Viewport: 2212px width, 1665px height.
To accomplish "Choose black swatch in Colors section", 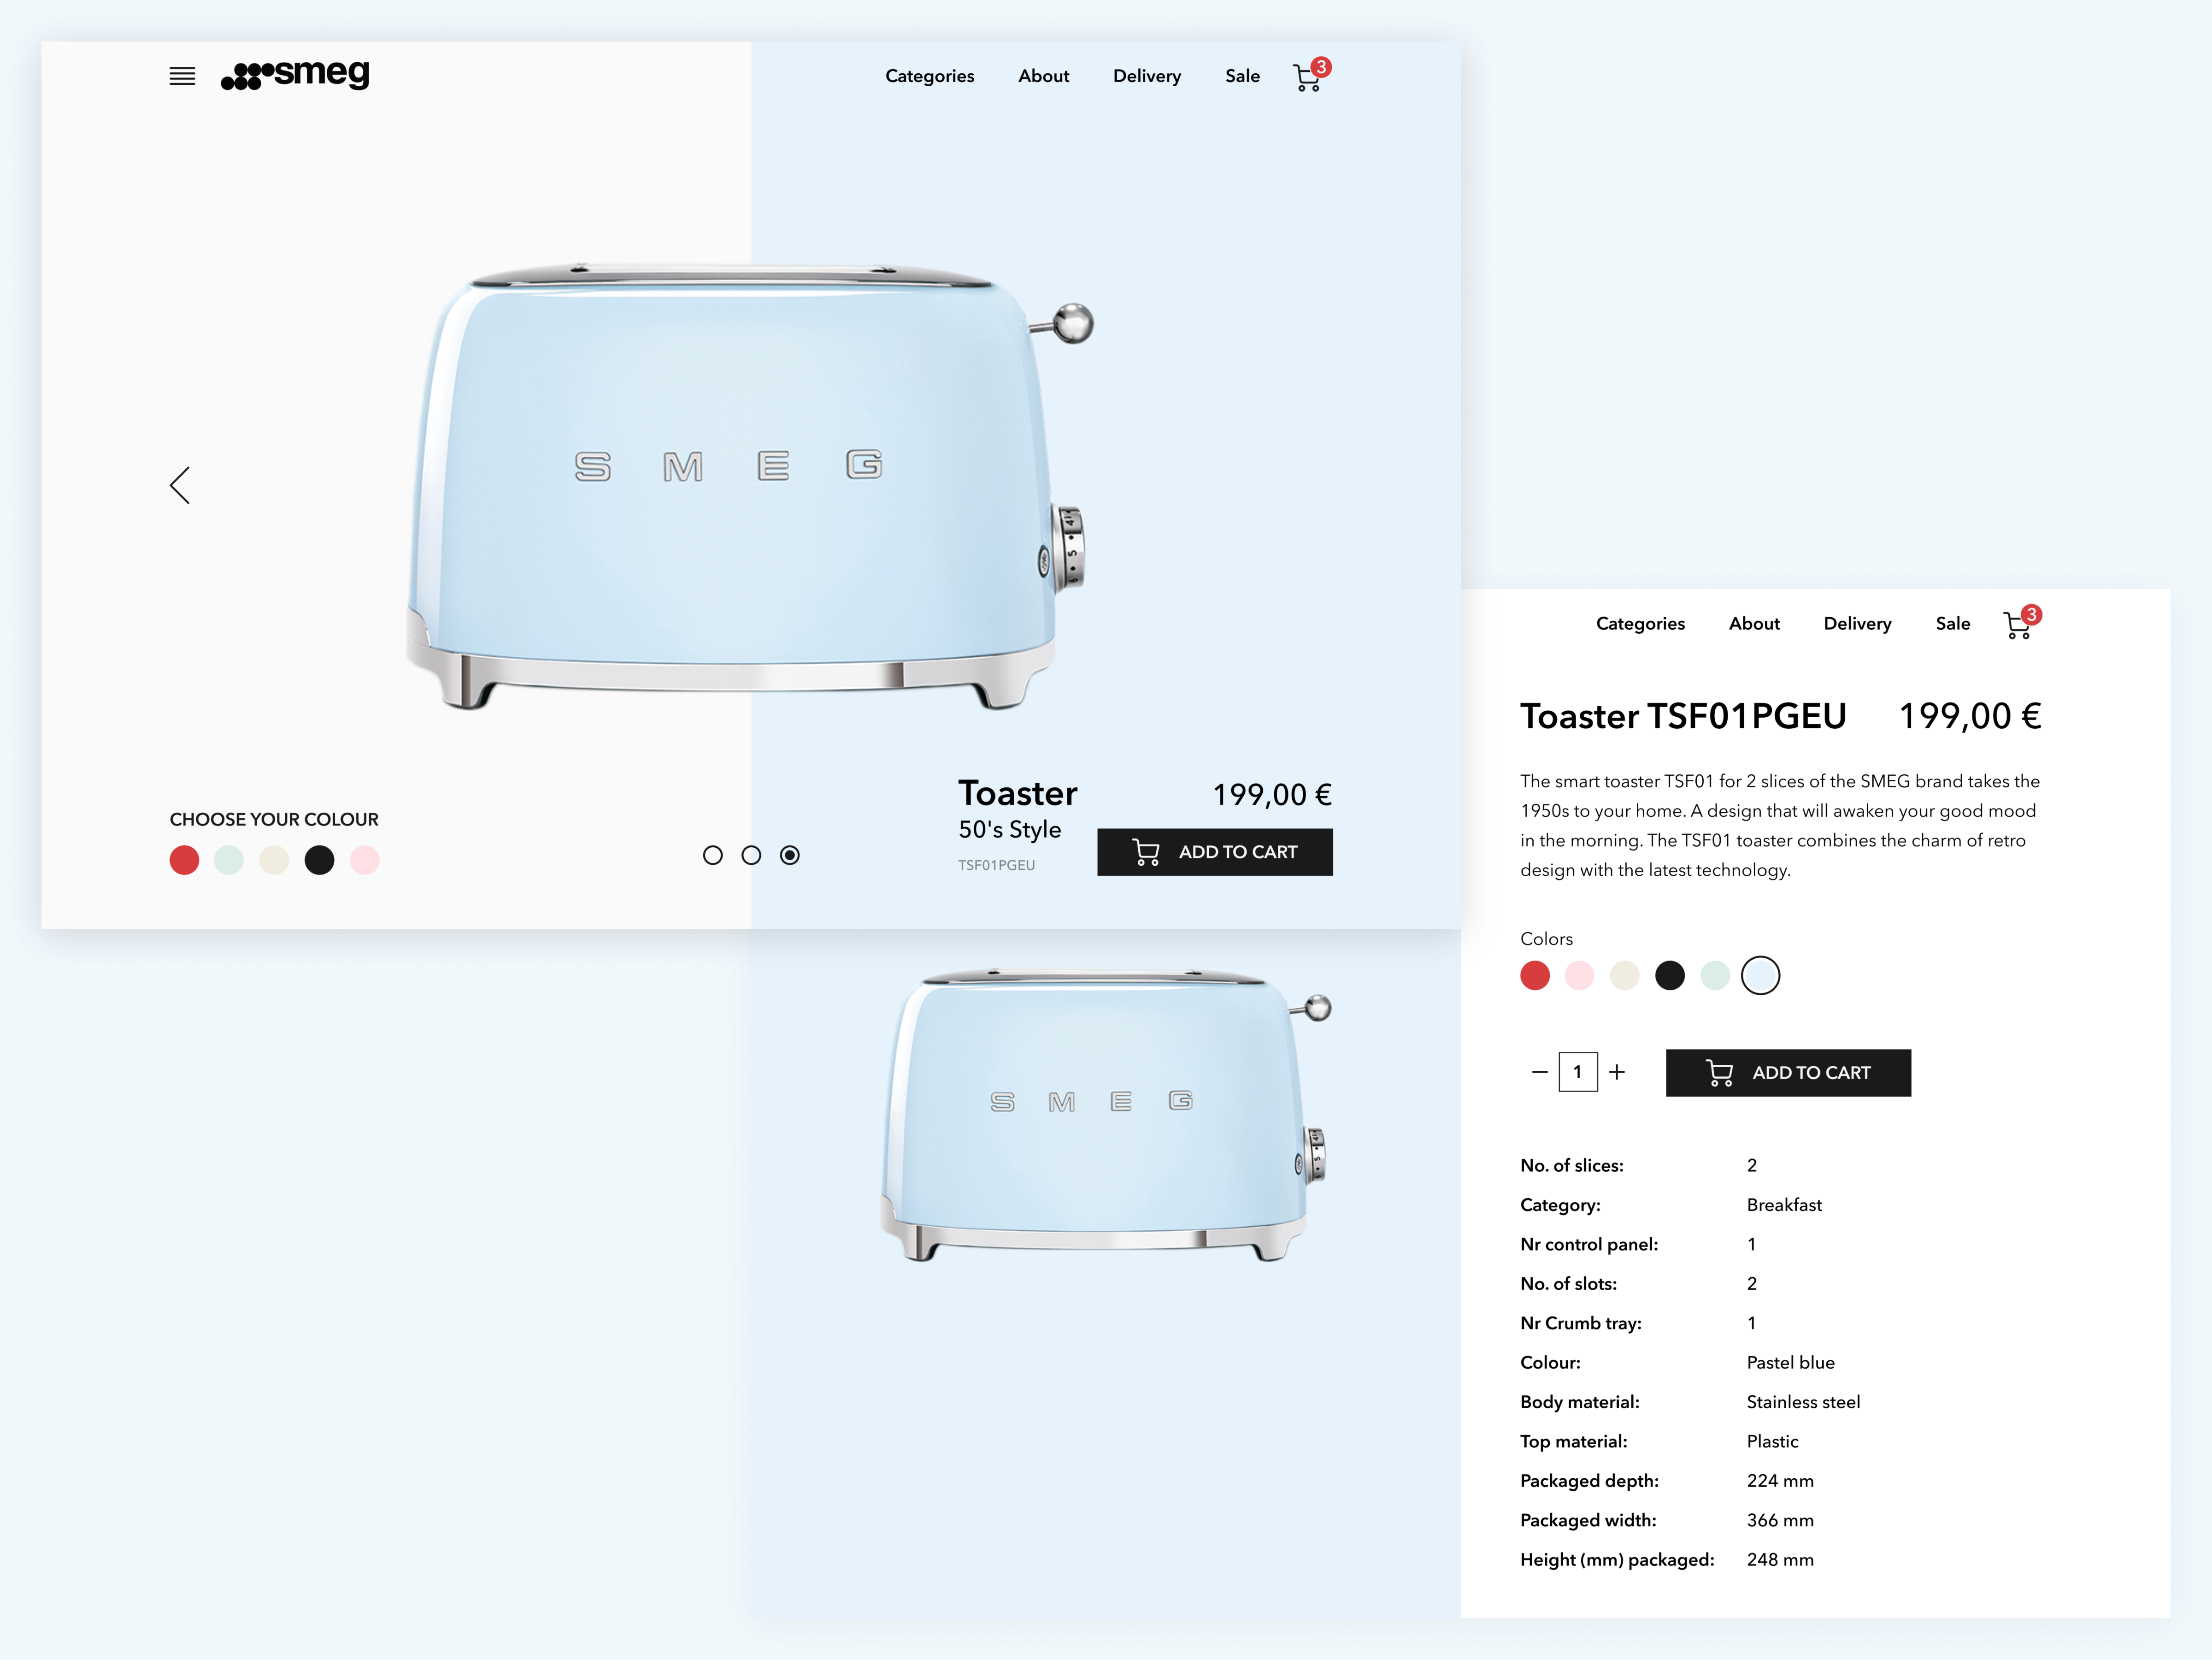I will (x=1670, y=975).
